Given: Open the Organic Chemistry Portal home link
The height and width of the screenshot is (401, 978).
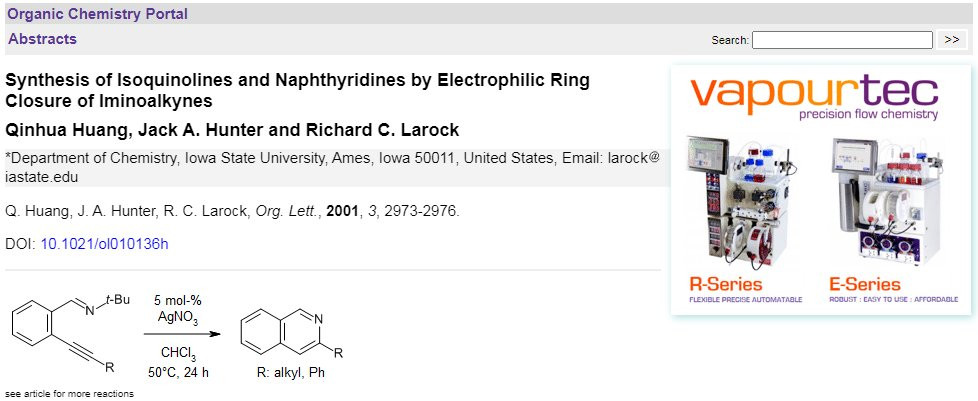Looking at the screenshot, I should [x=97, y=14].
